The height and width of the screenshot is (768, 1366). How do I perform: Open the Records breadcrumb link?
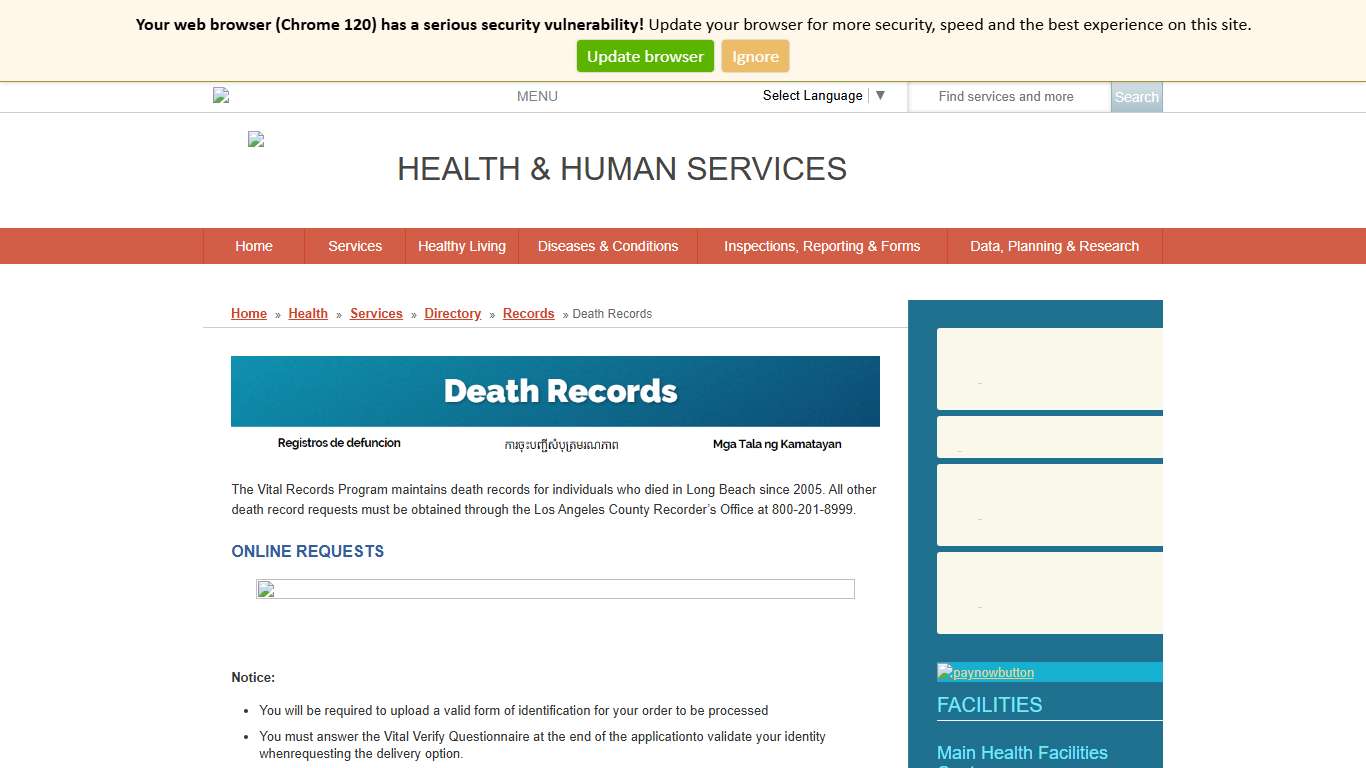[528, 313]
